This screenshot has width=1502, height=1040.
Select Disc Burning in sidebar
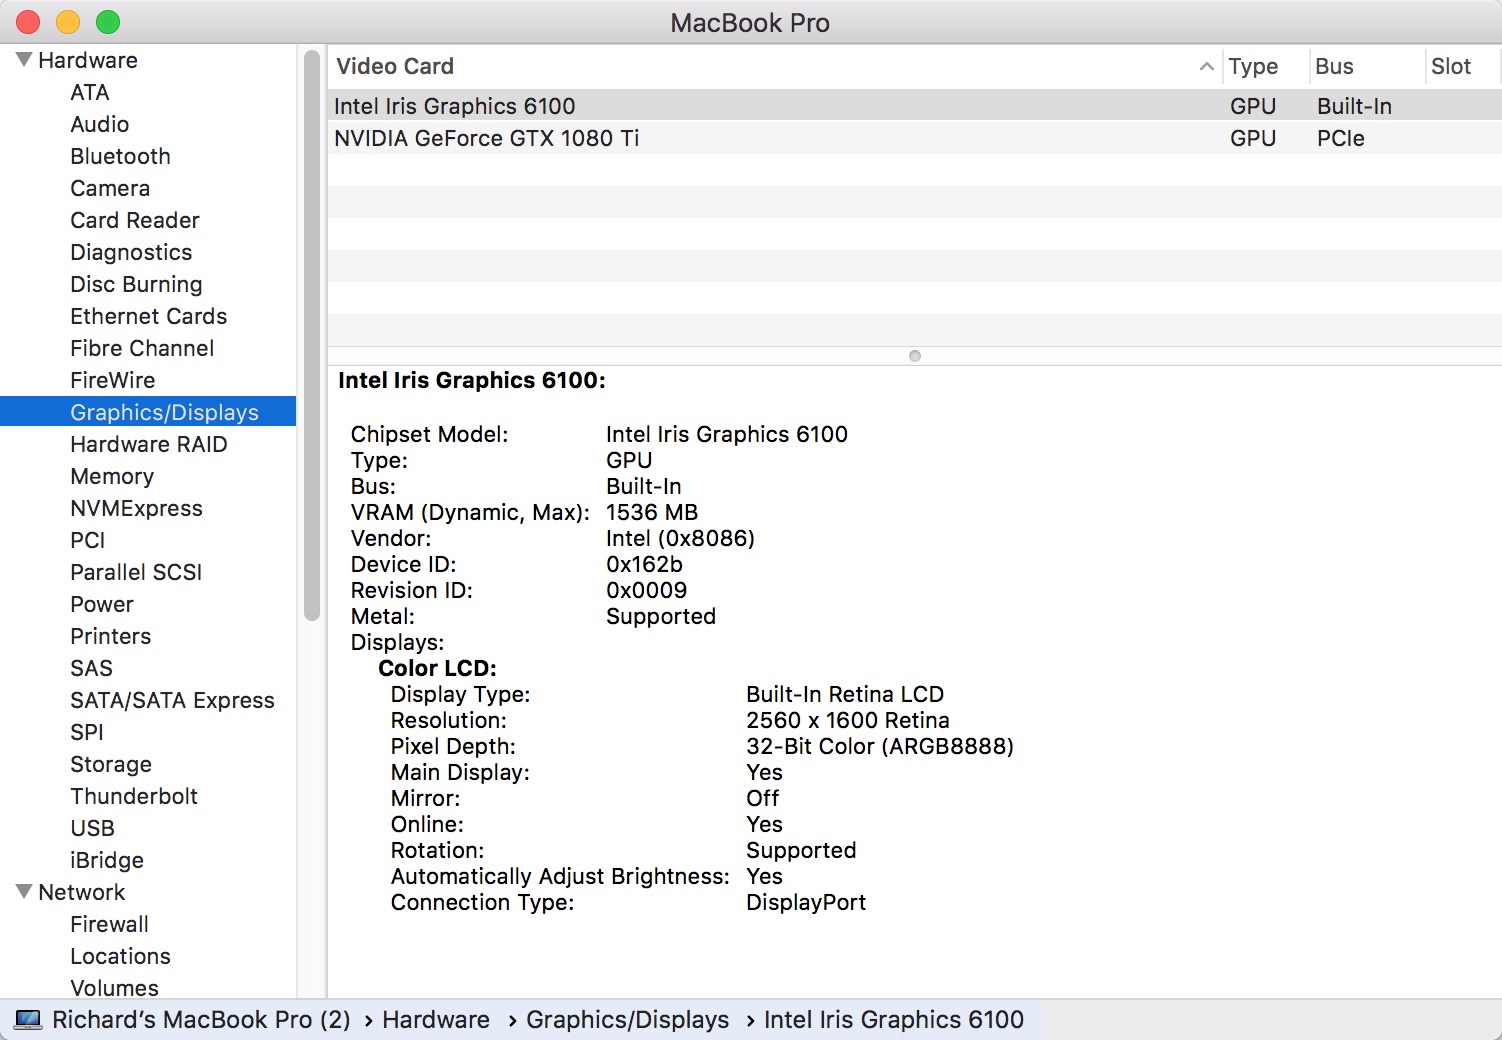[136, 284]
